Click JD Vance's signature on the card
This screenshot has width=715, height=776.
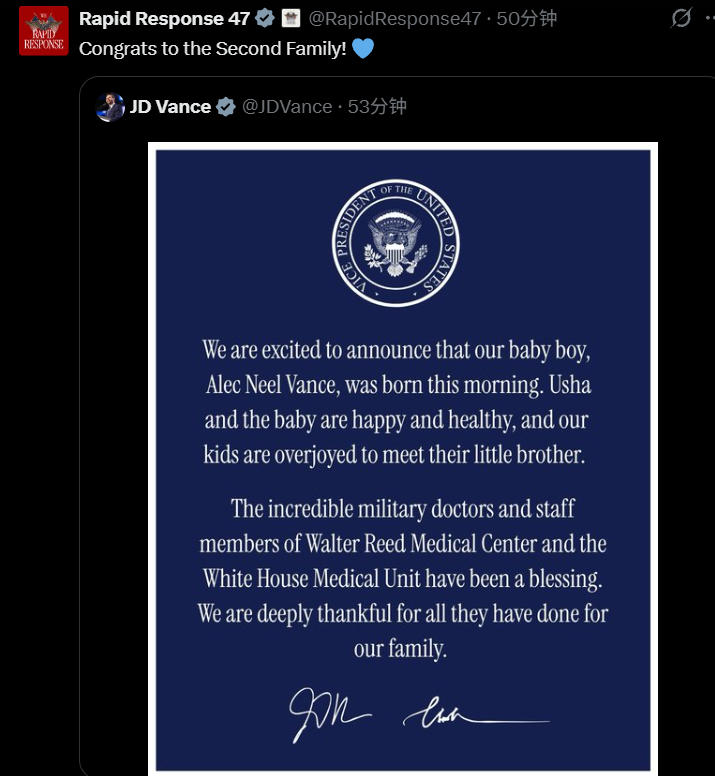click(x=330, y=715)
